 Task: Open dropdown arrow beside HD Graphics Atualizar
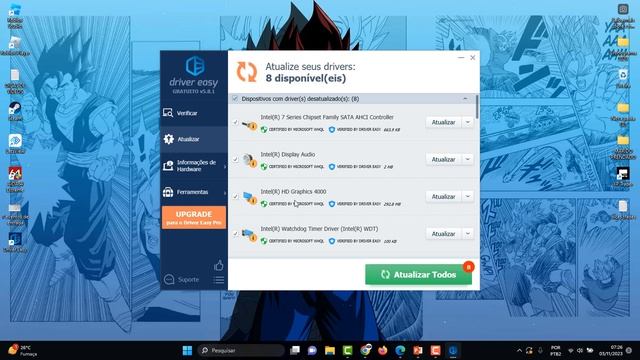[468, 196]
